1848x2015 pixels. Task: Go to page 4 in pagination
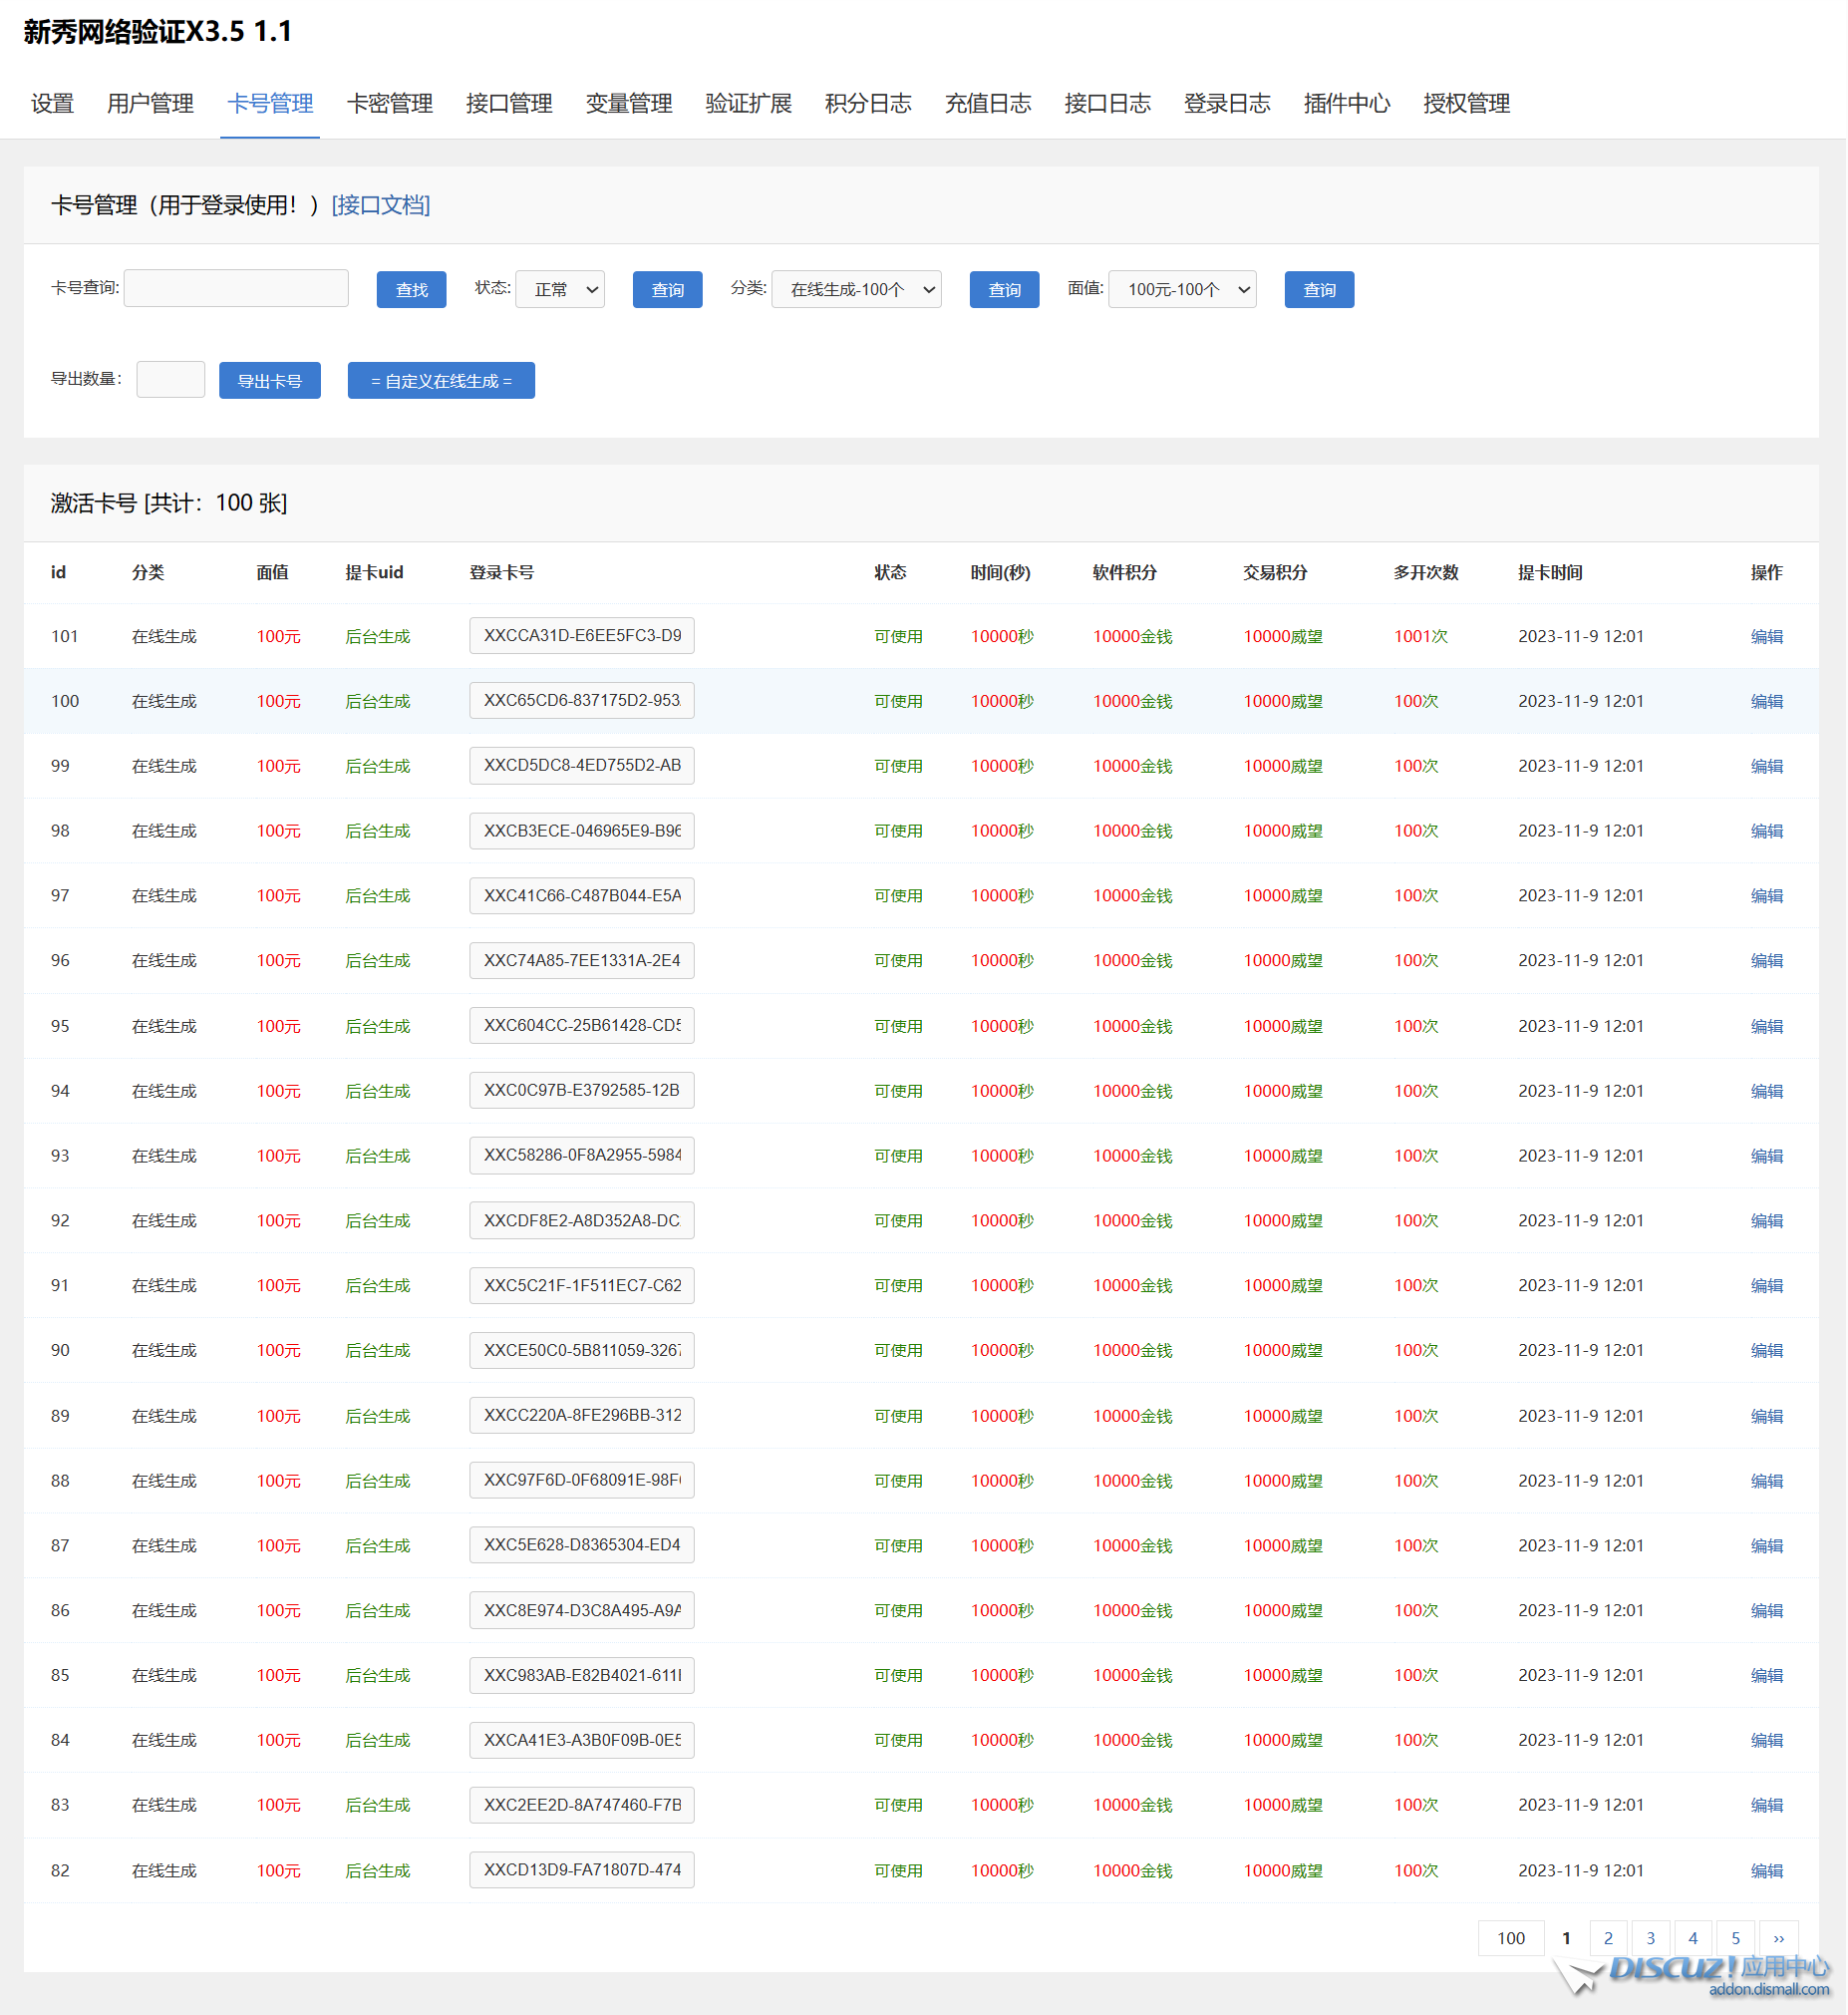pos(1694,1939)
